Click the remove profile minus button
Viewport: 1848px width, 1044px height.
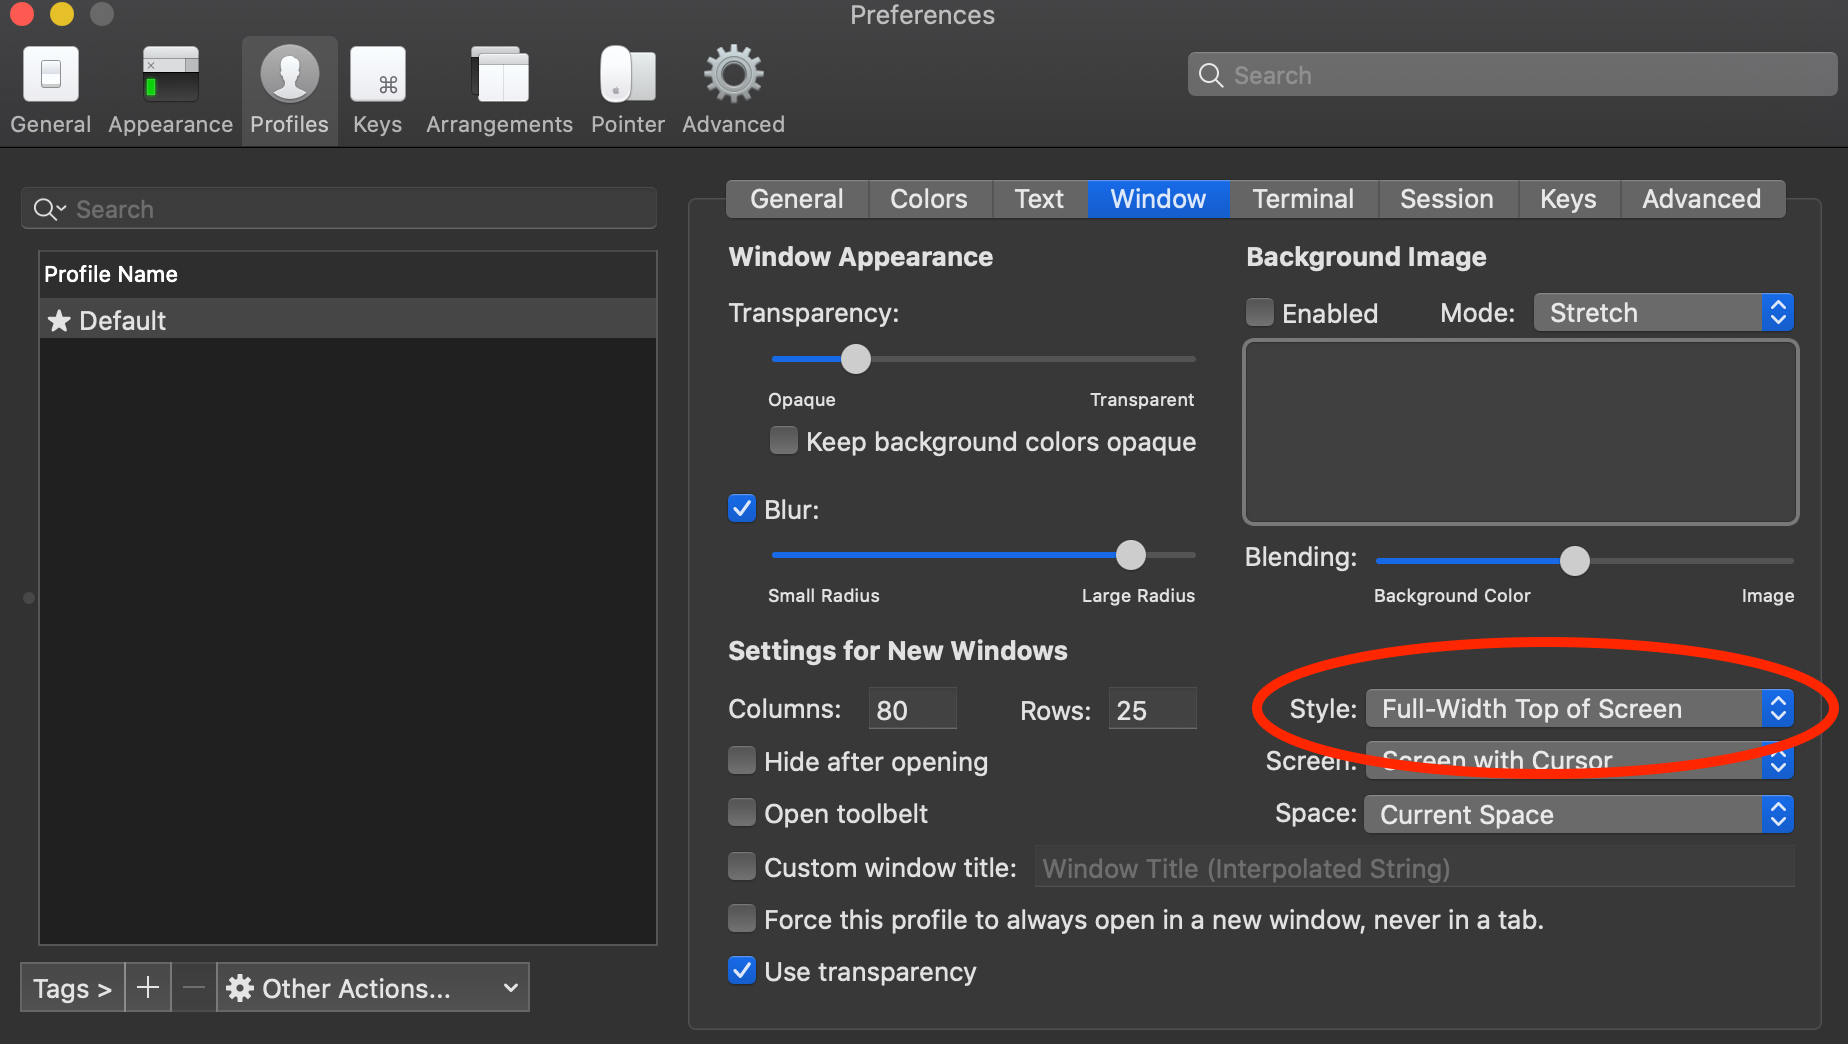[x=194, y=988]
